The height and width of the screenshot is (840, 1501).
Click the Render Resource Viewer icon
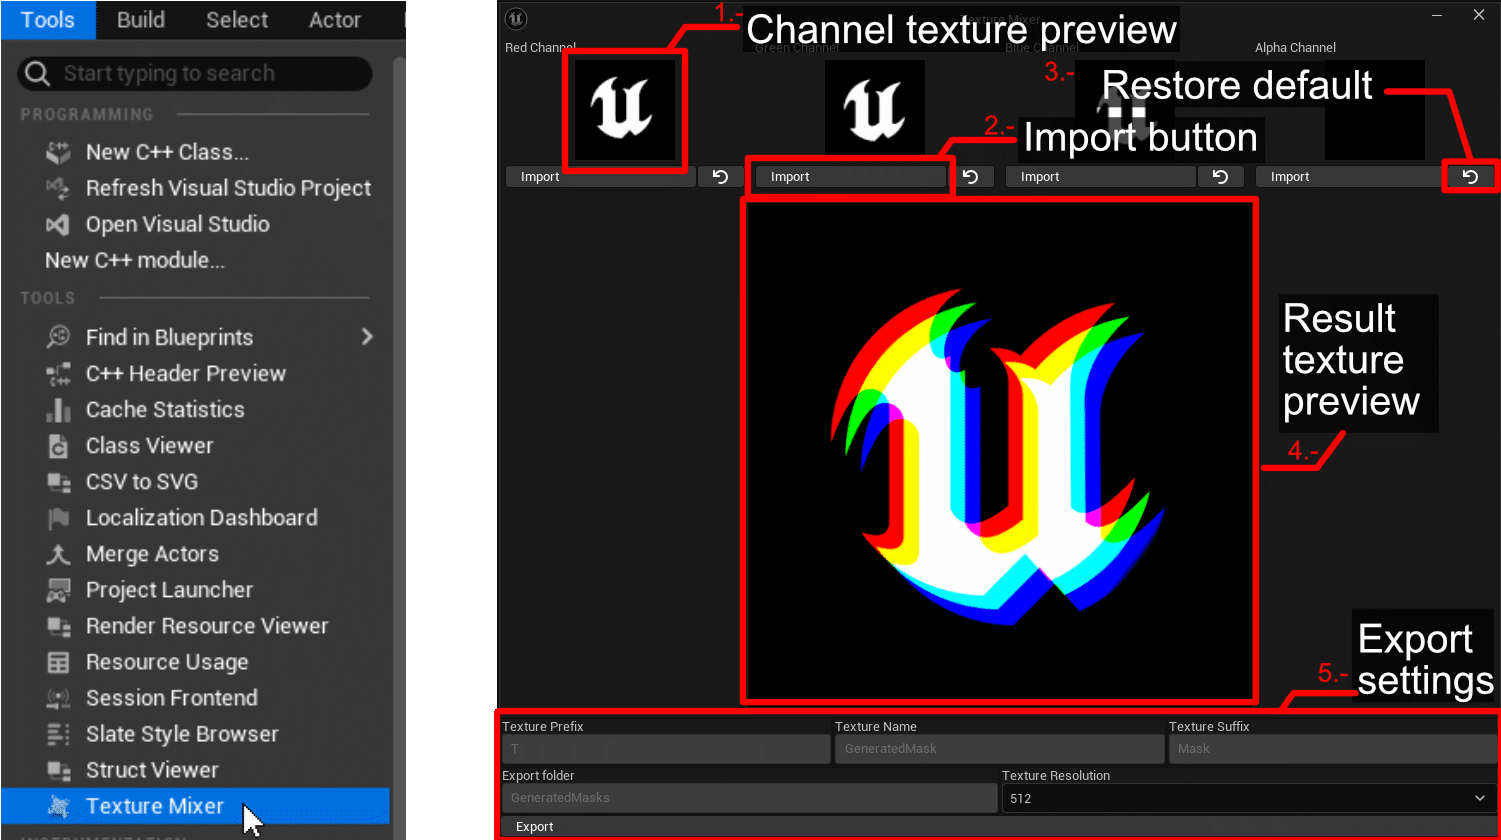[x=59, y=626]
